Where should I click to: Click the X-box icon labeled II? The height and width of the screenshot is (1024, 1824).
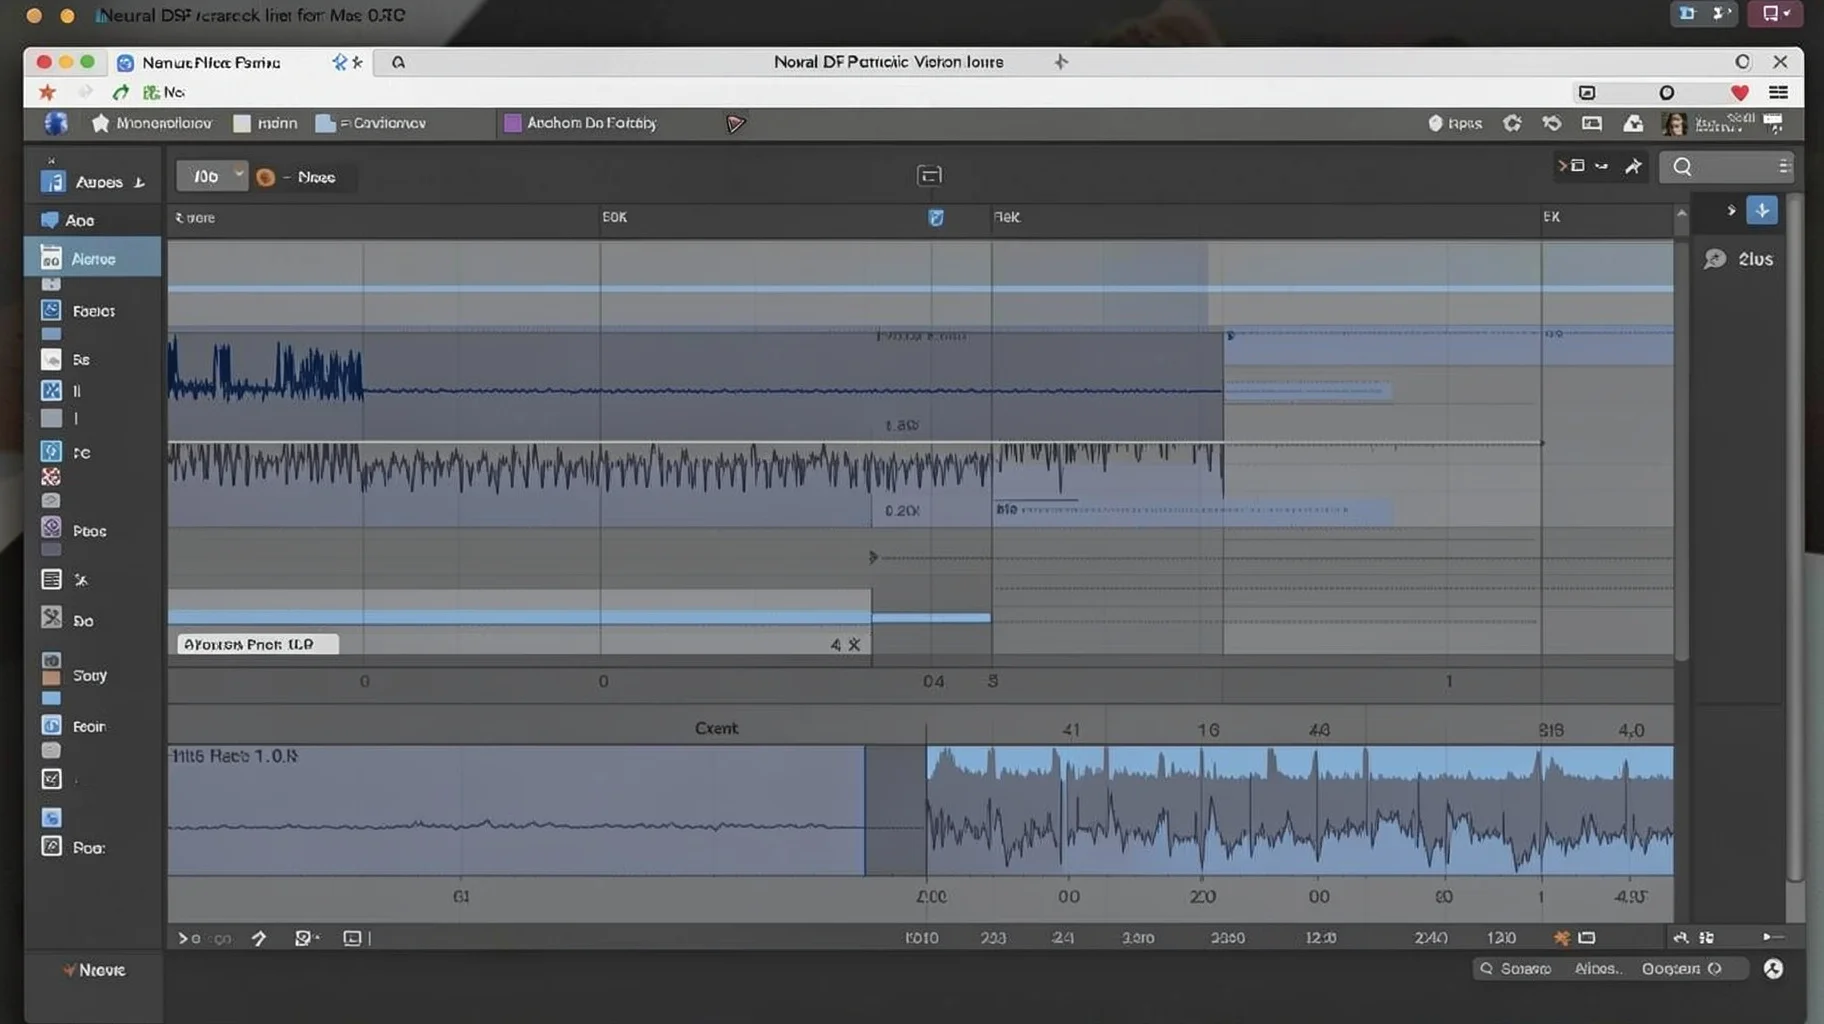coord(51,390)
